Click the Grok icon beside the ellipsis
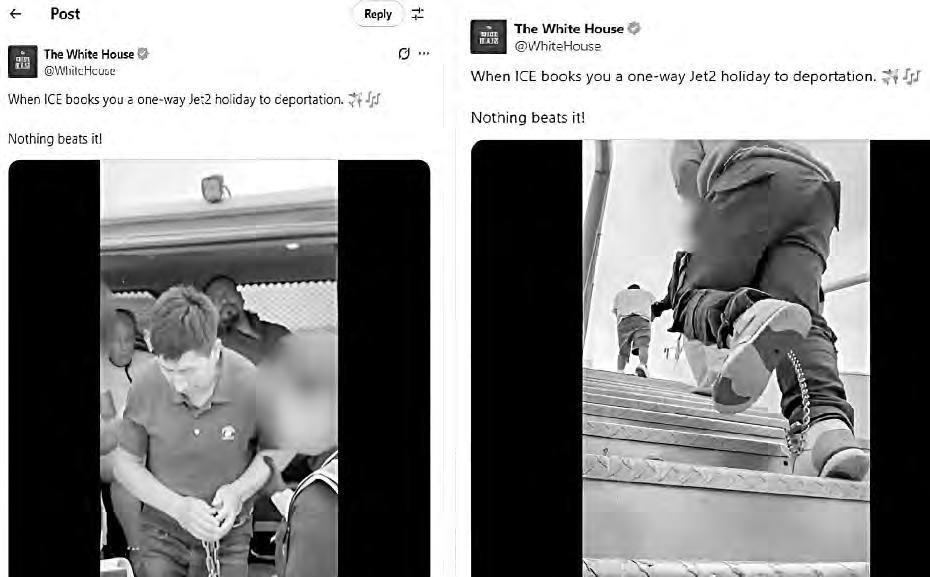This screenshot has width=930, height=577. (x=404, y=54)
